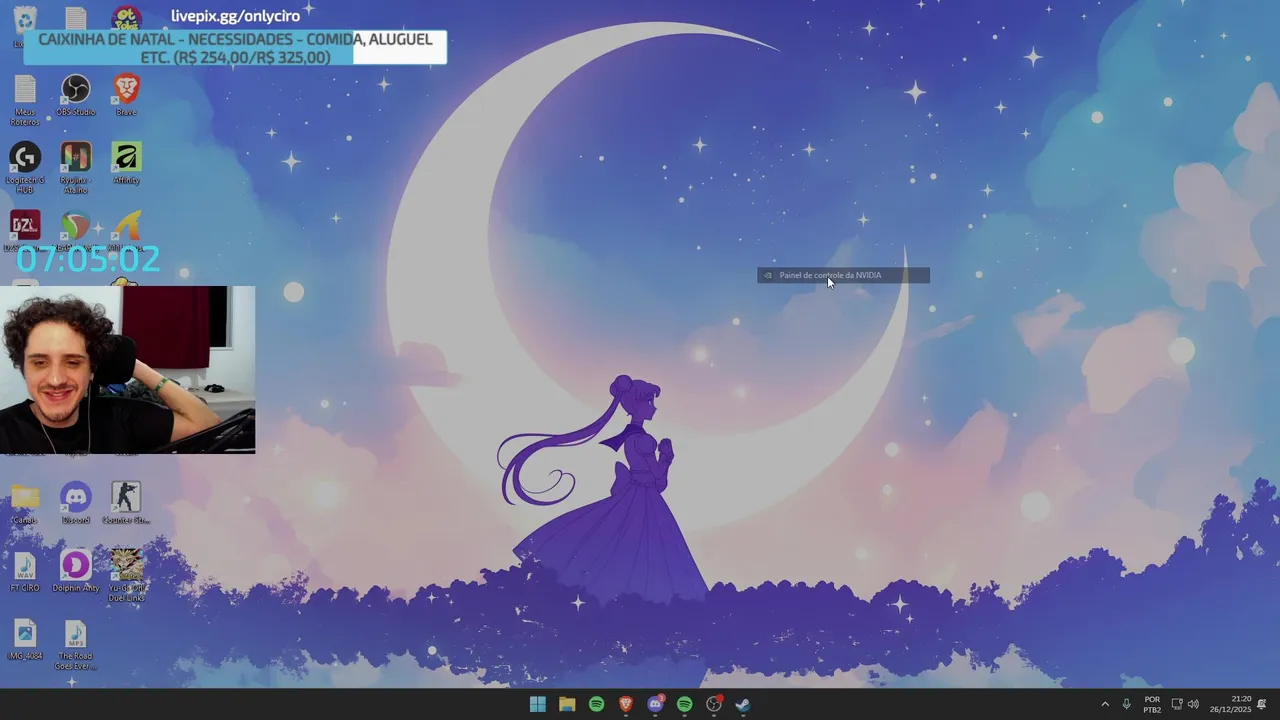1280x720 pixels.
Task: Open Discord from the taskbar
Action: (655, 704)
